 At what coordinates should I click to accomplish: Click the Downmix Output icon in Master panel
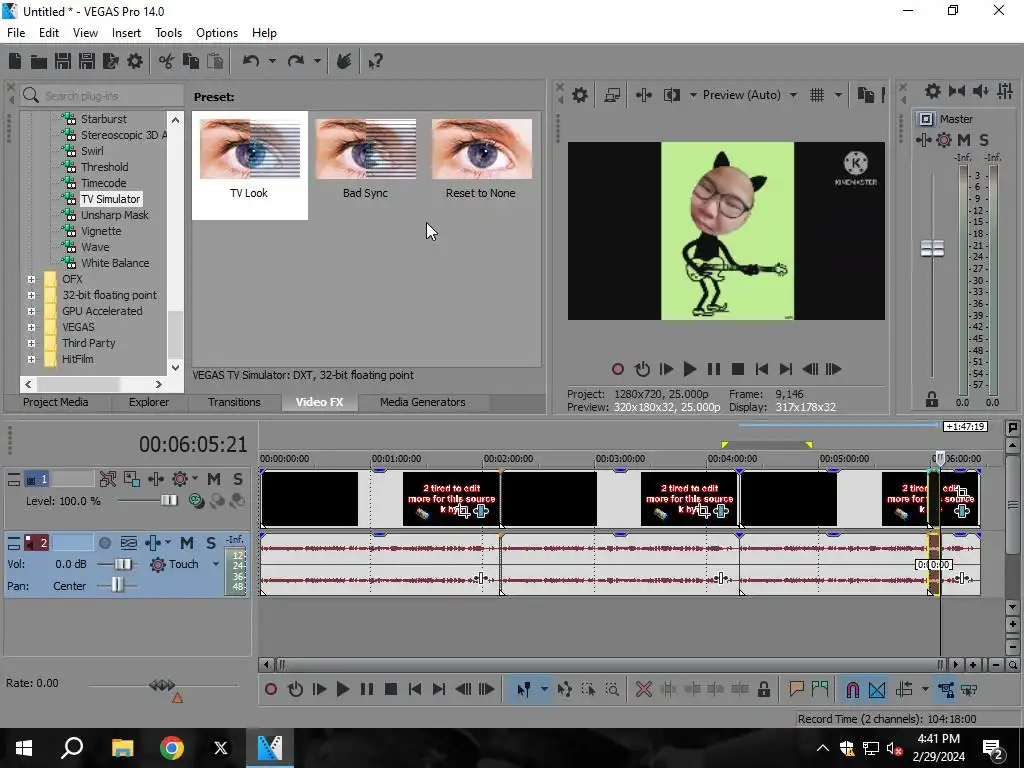pyautogui.click(x=957, y=91)
